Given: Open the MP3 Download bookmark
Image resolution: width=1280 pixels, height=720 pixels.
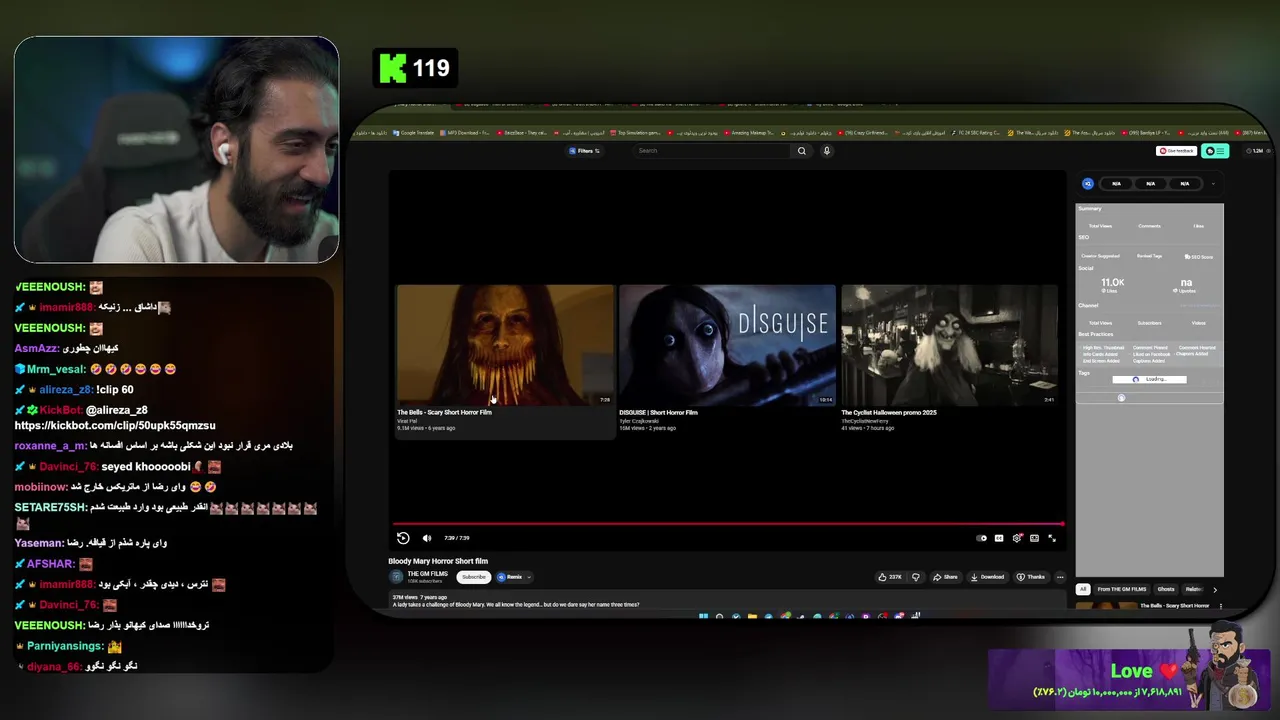Looking at the screenshot, I should pyautogui.click(x=465, y=132).
